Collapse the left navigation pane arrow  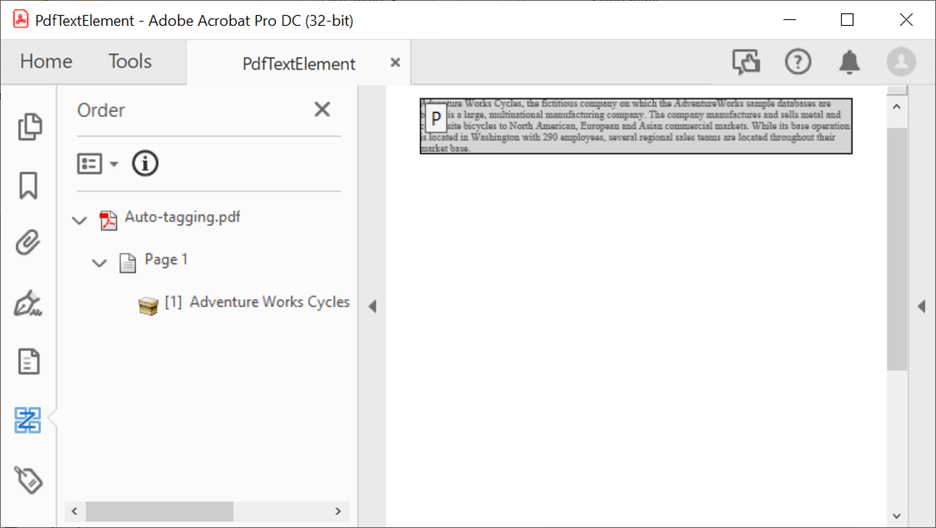372,306
